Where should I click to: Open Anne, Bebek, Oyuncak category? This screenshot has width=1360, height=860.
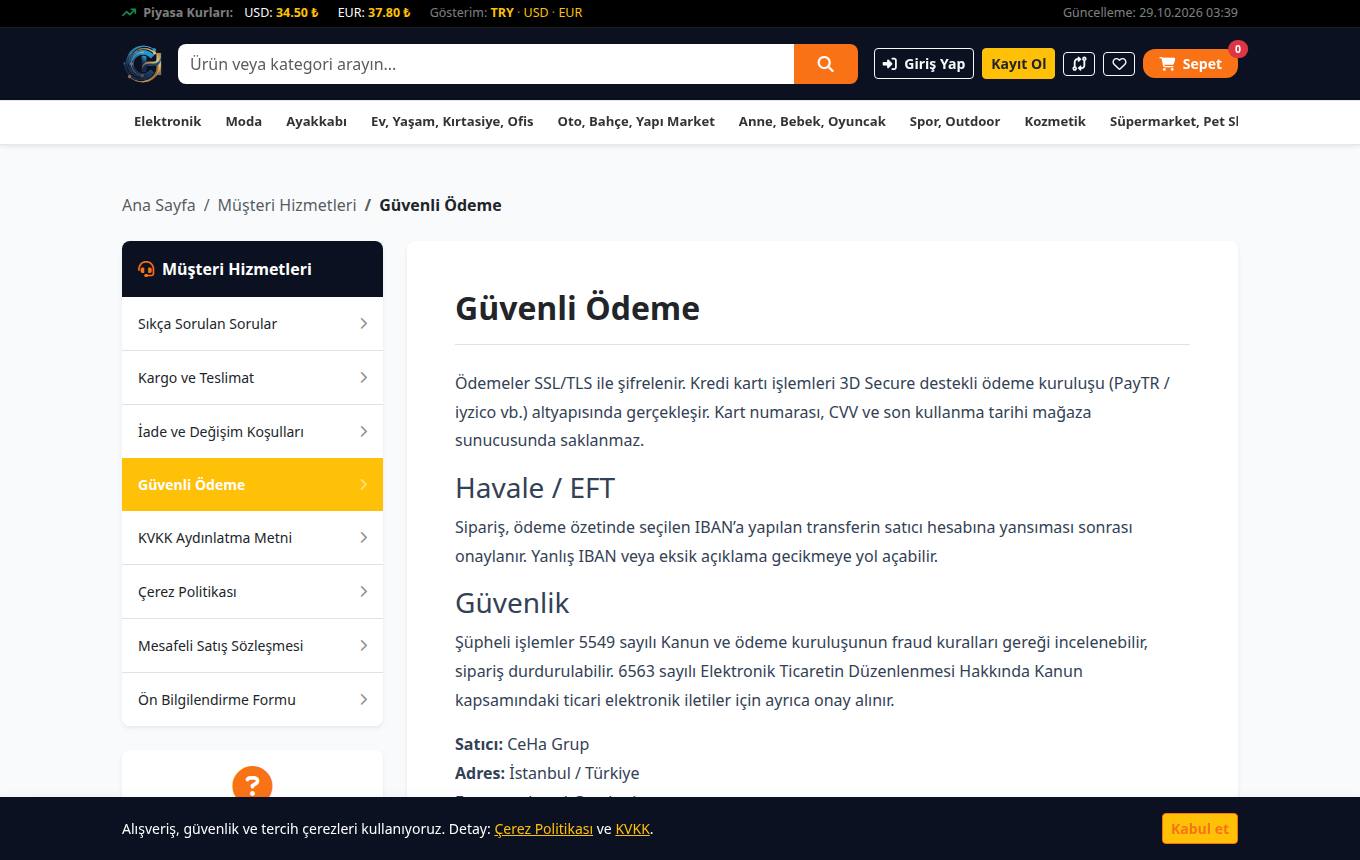[x=812, y=121]
